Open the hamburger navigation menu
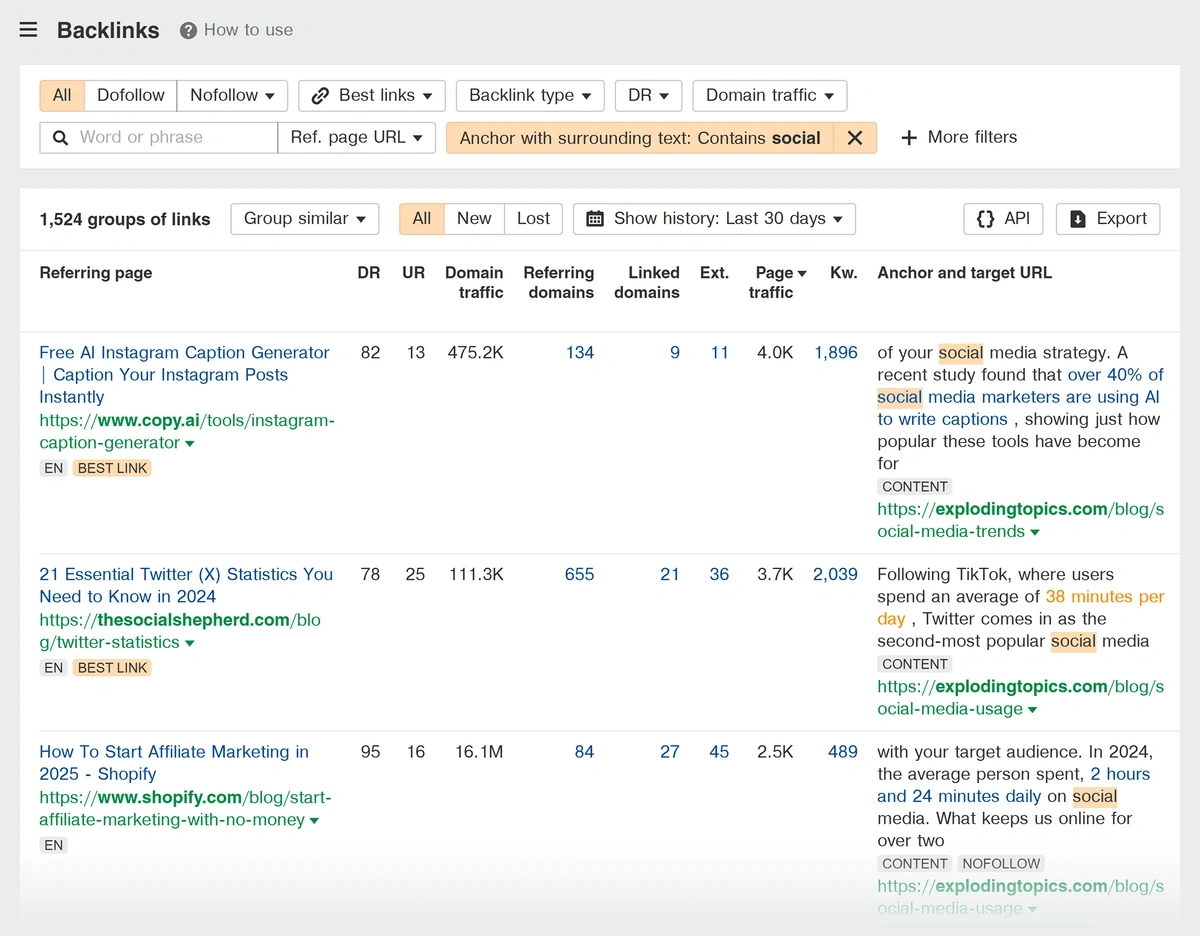 [x=28, y=30]
